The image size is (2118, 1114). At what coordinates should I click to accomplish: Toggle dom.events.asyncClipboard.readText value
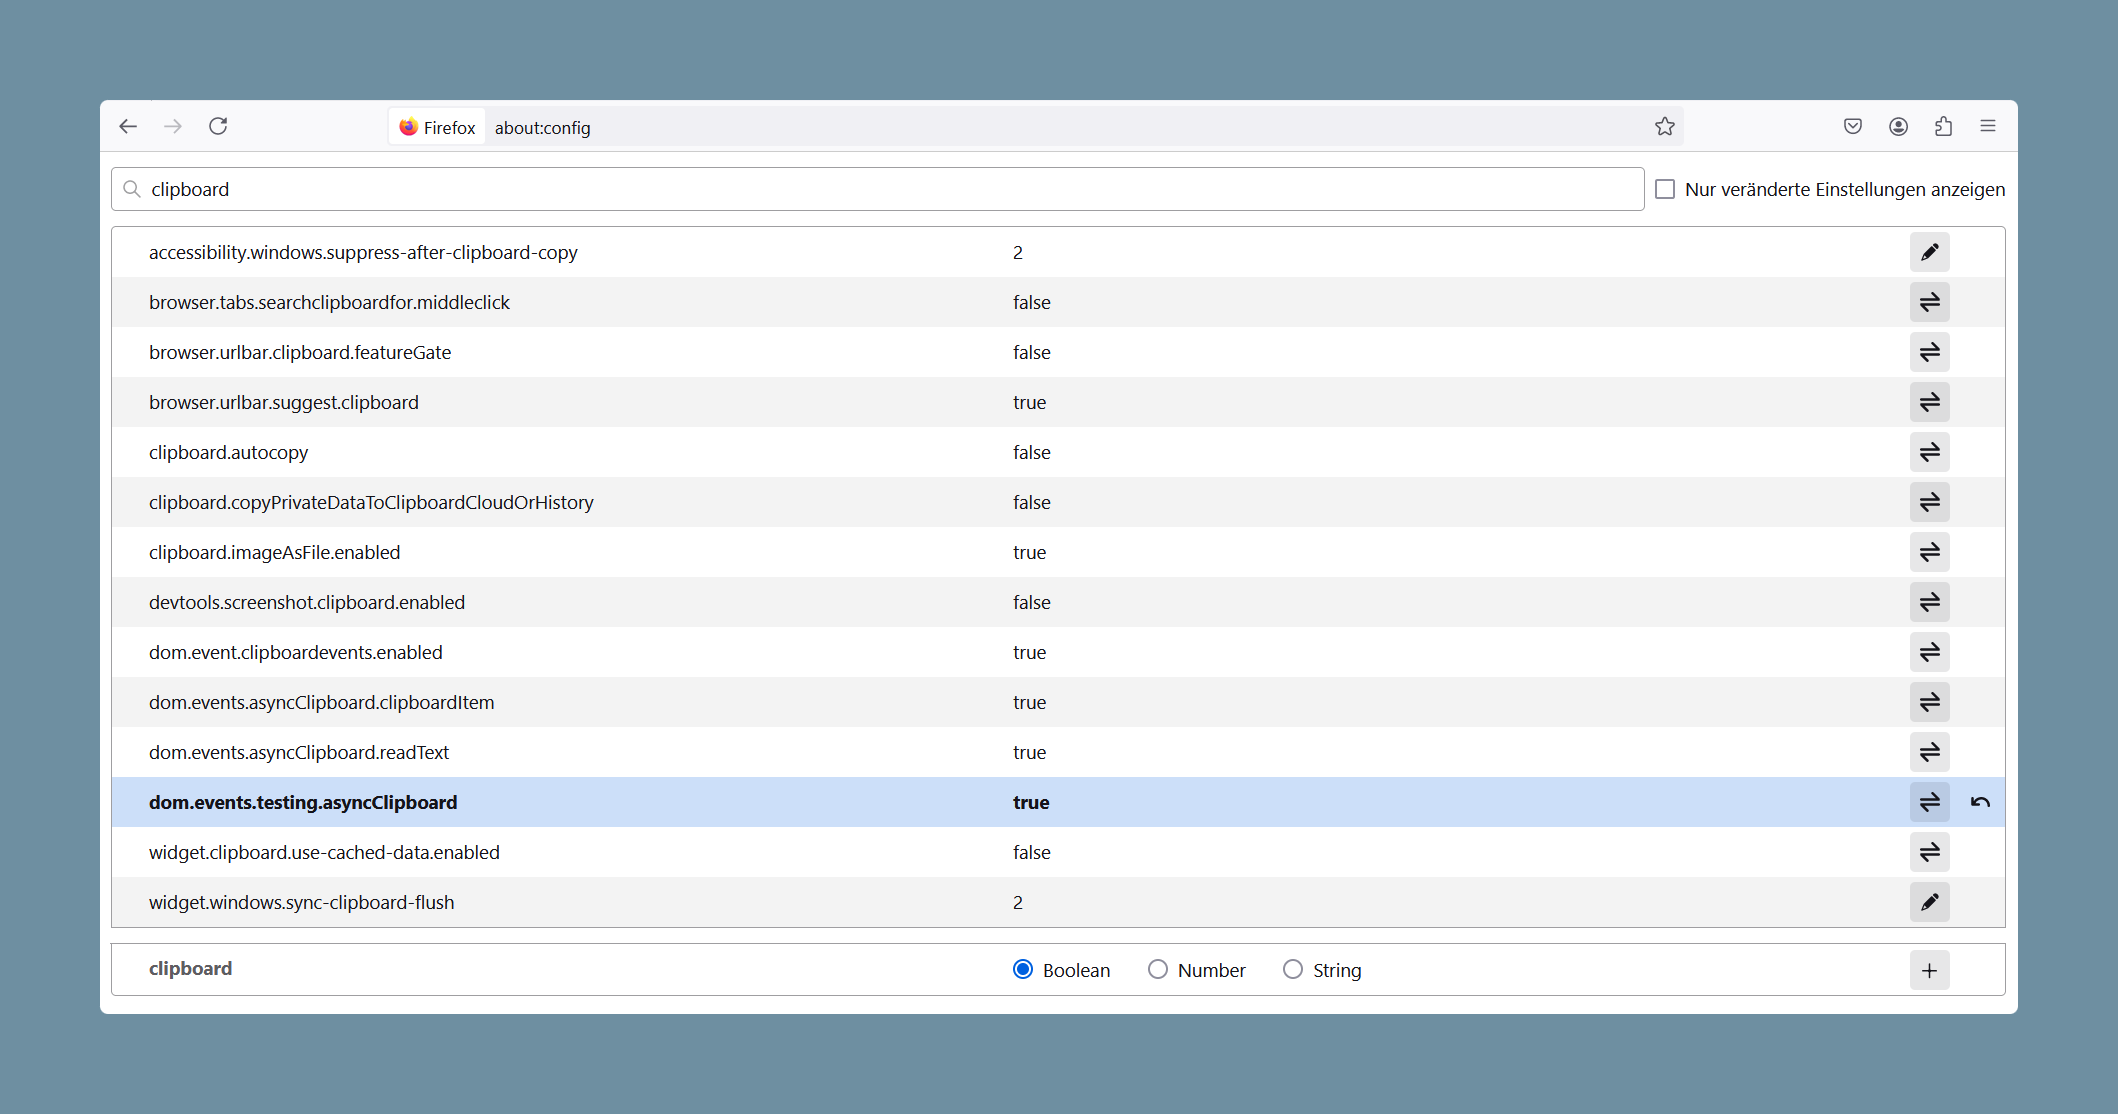(1929, 752)
